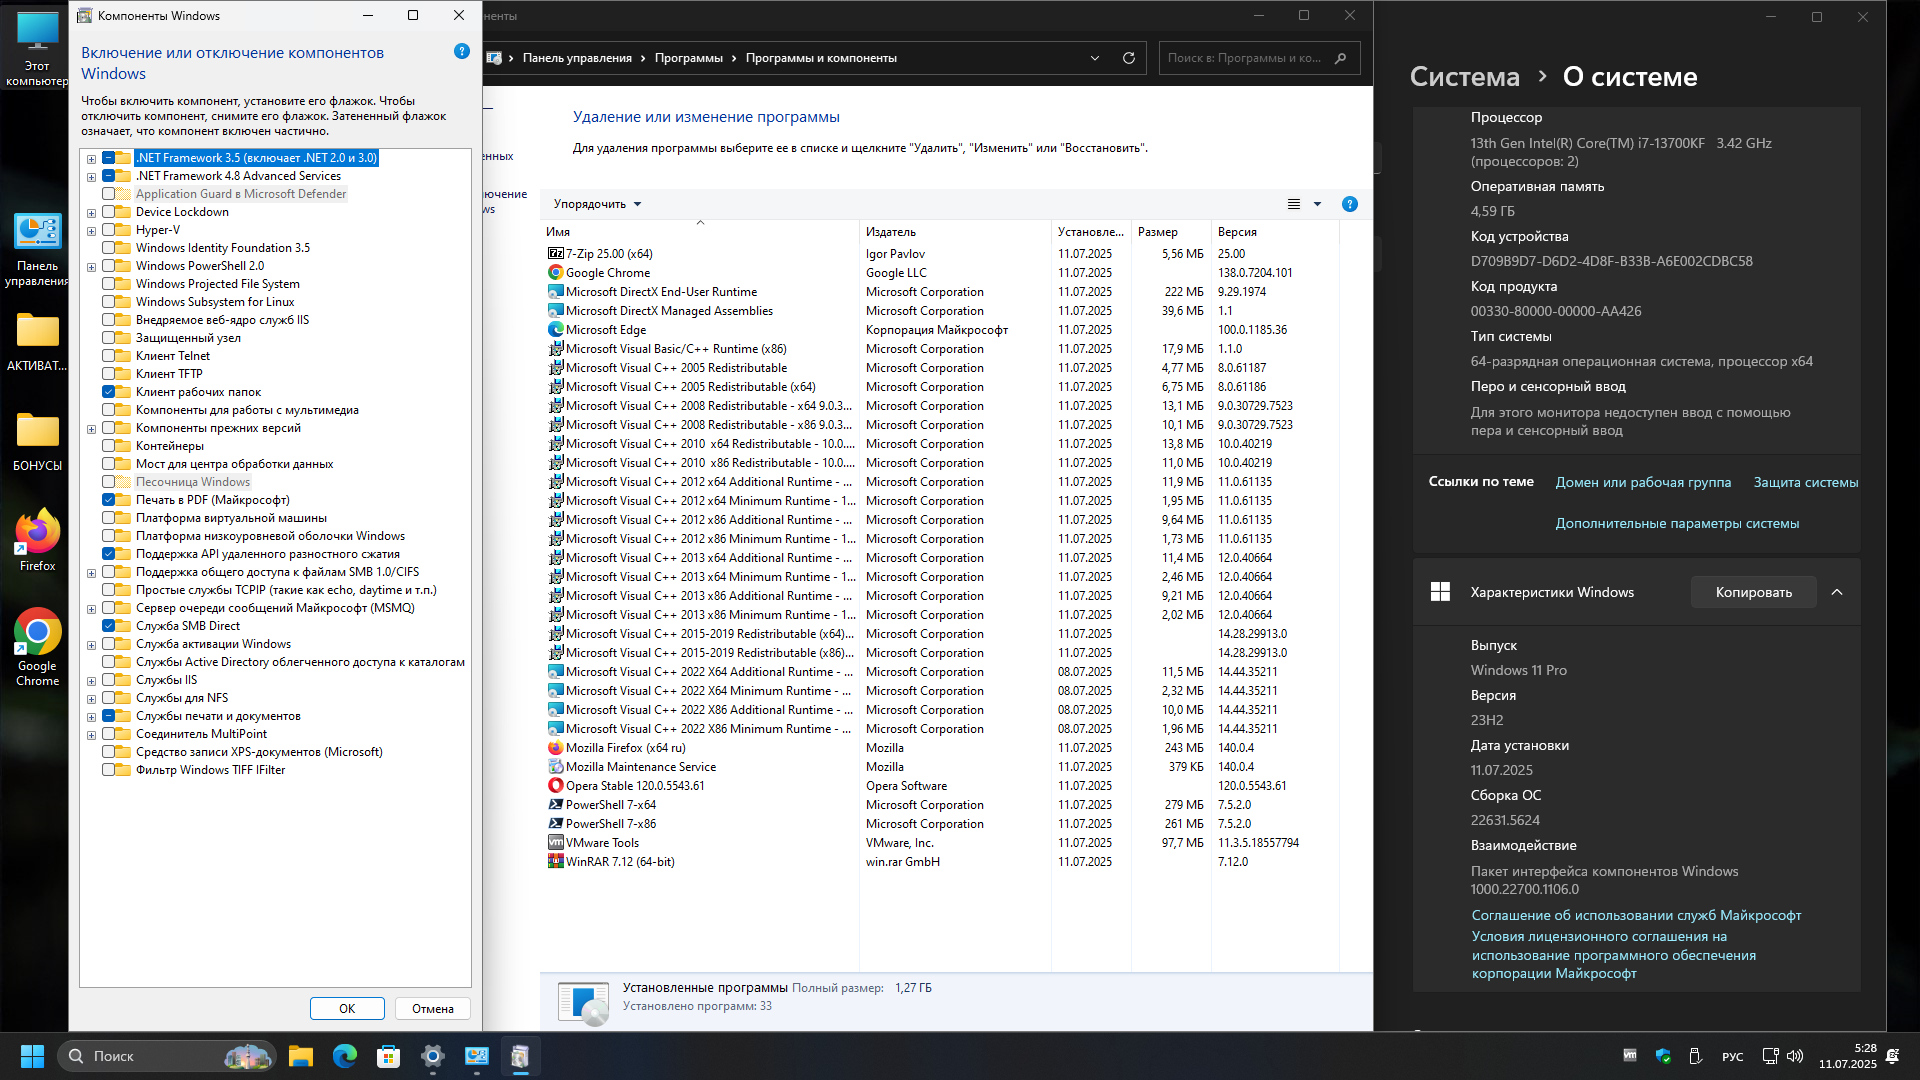The height and width of the screenshot is (1080, 1920).
Task: Open Дополнительные параметры системы link
Action: point(1677,523)
